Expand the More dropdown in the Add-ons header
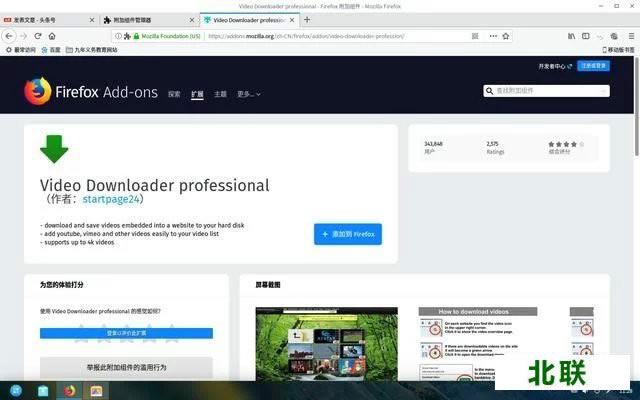Image resolution: width=640 pixels, height=400 pixels. pos(249,94)
